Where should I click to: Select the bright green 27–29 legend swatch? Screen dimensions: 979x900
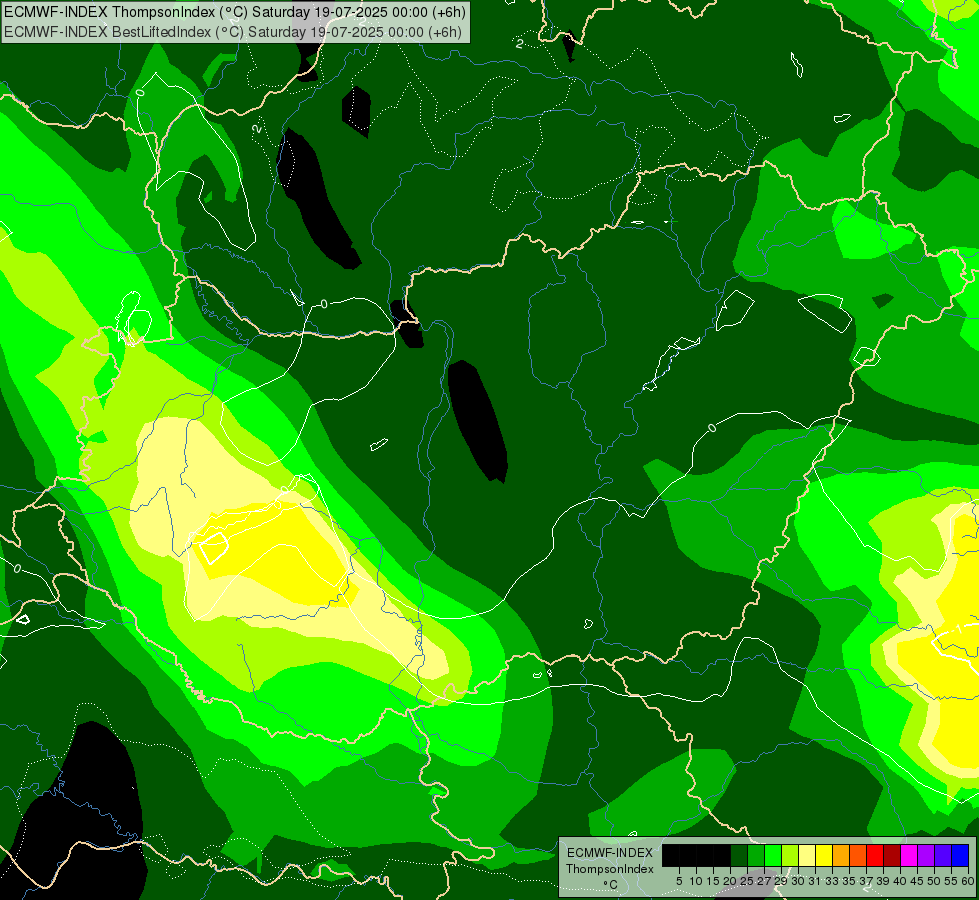click(x=773, y=855)
